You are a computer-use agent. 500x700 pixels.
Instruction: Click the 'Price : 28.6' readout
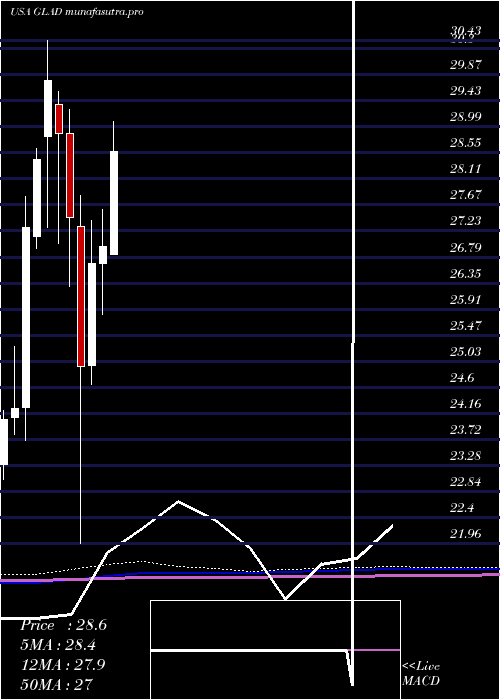click(63, 625)
